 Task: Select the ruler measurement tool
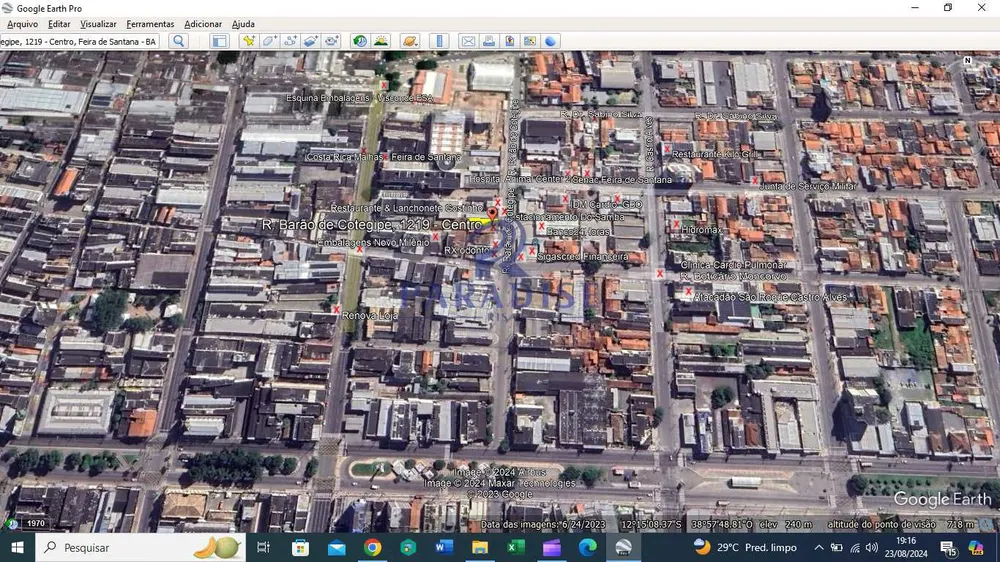439,41
